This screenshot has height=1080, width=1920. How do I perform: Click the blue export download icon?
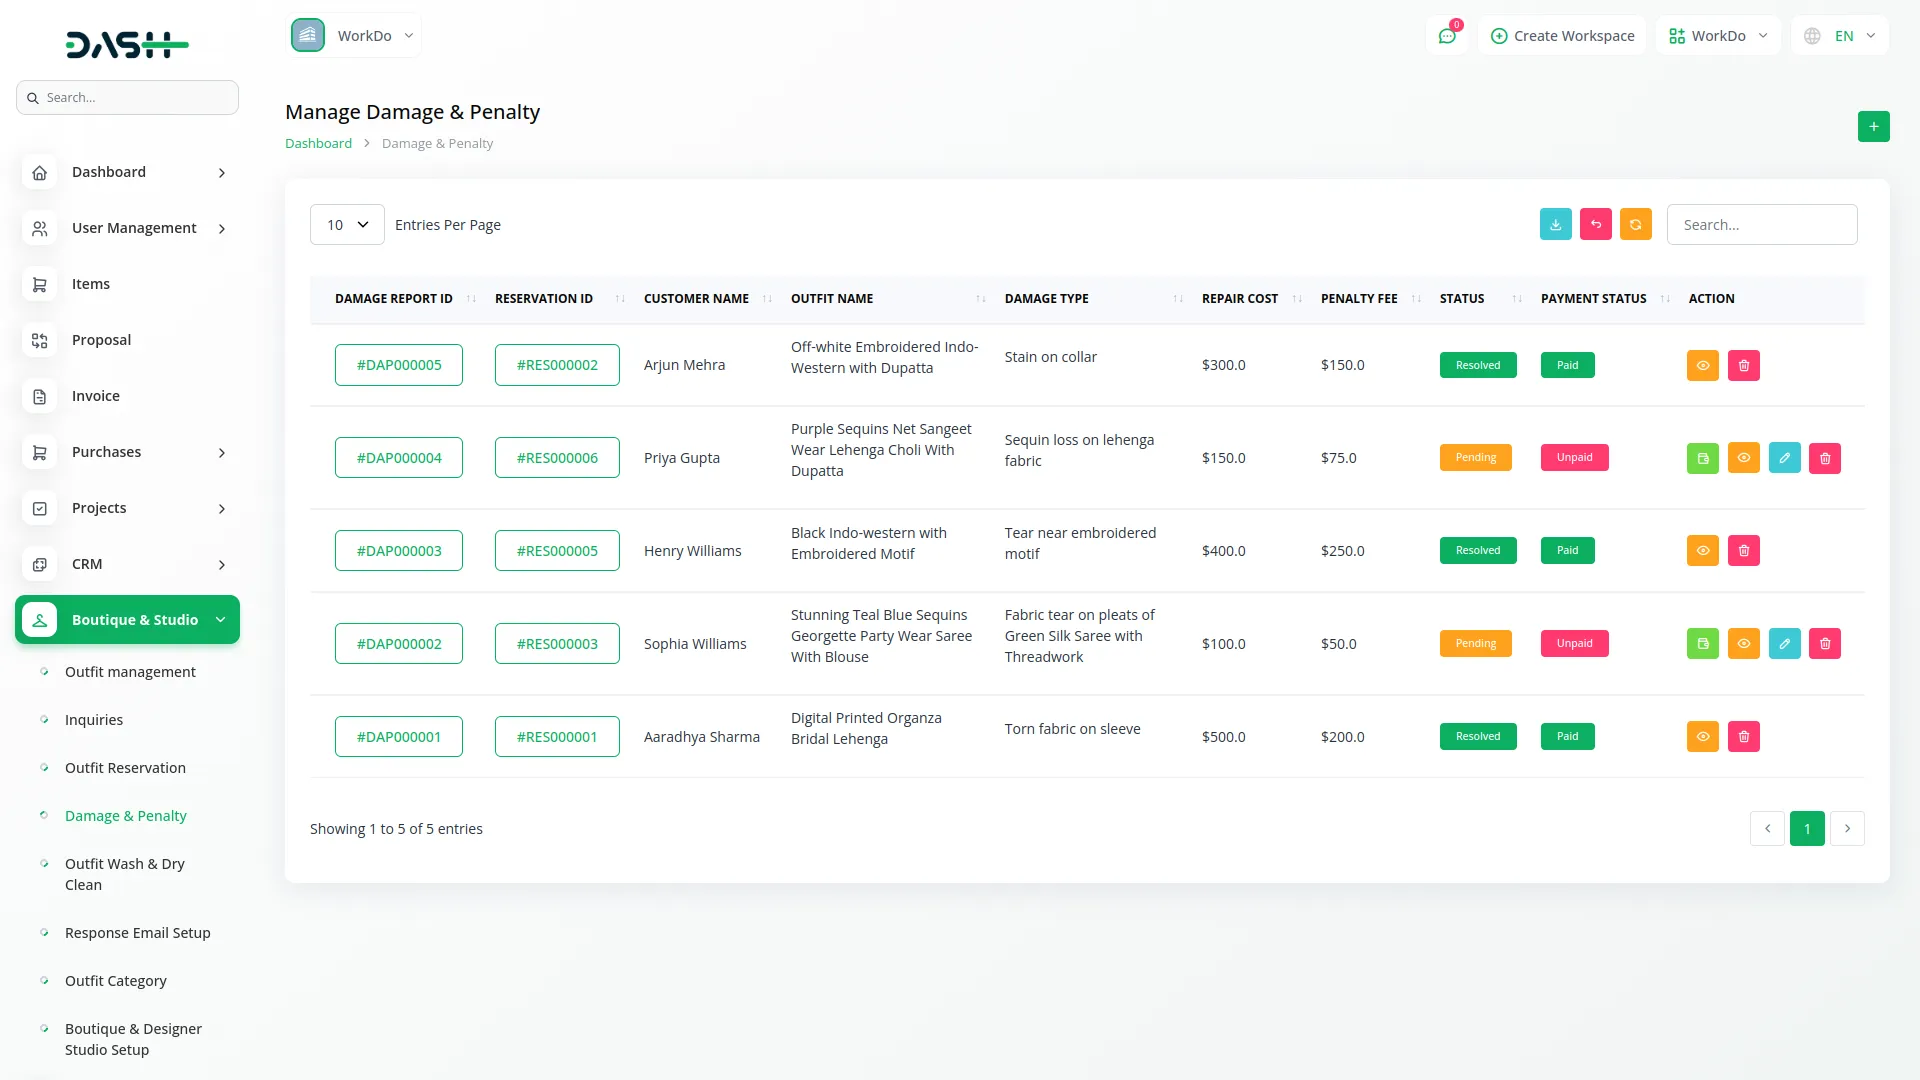coord(1556,225)
